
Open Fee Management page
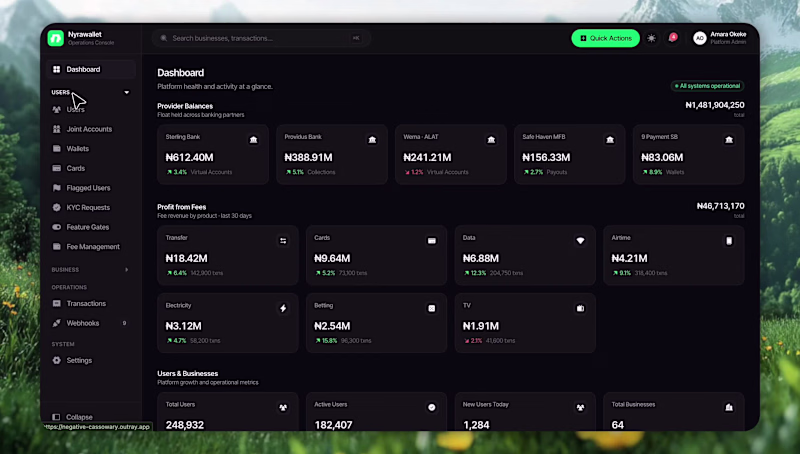point(91,247)
